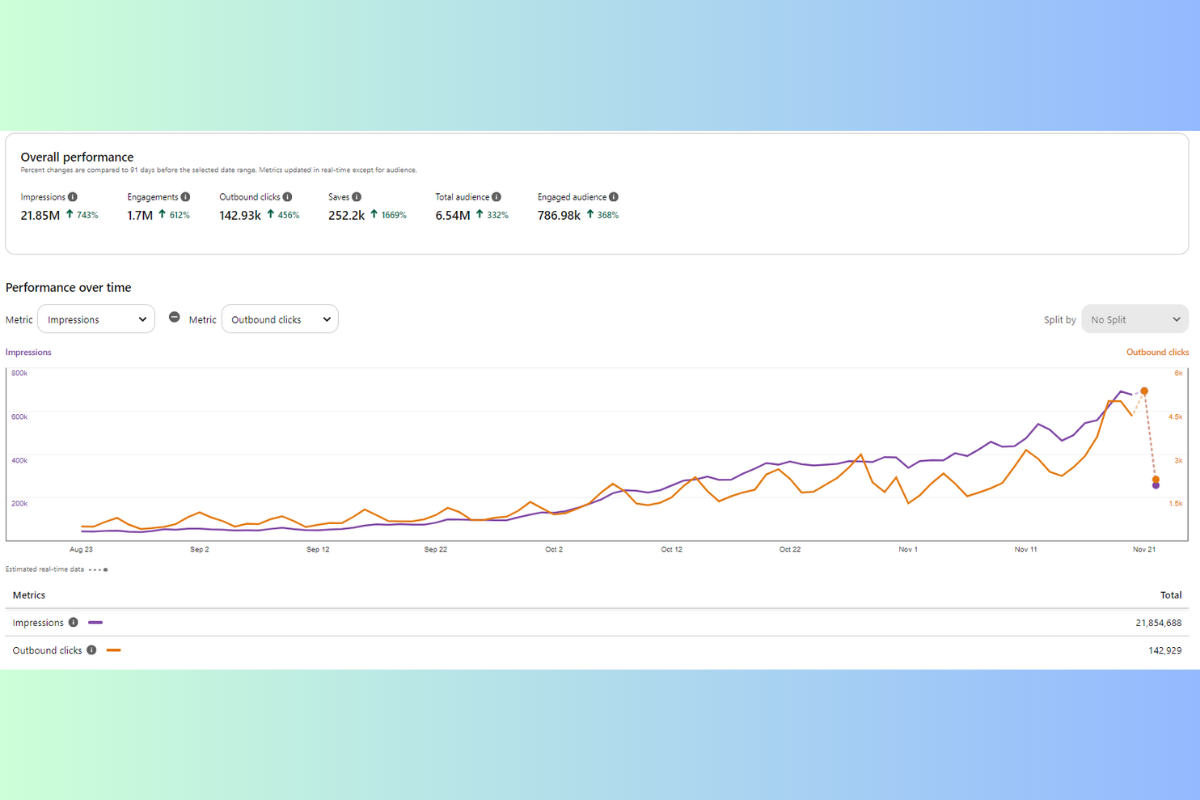Select the orange Outbound clicks legend swatch

(x=113, y=650)
